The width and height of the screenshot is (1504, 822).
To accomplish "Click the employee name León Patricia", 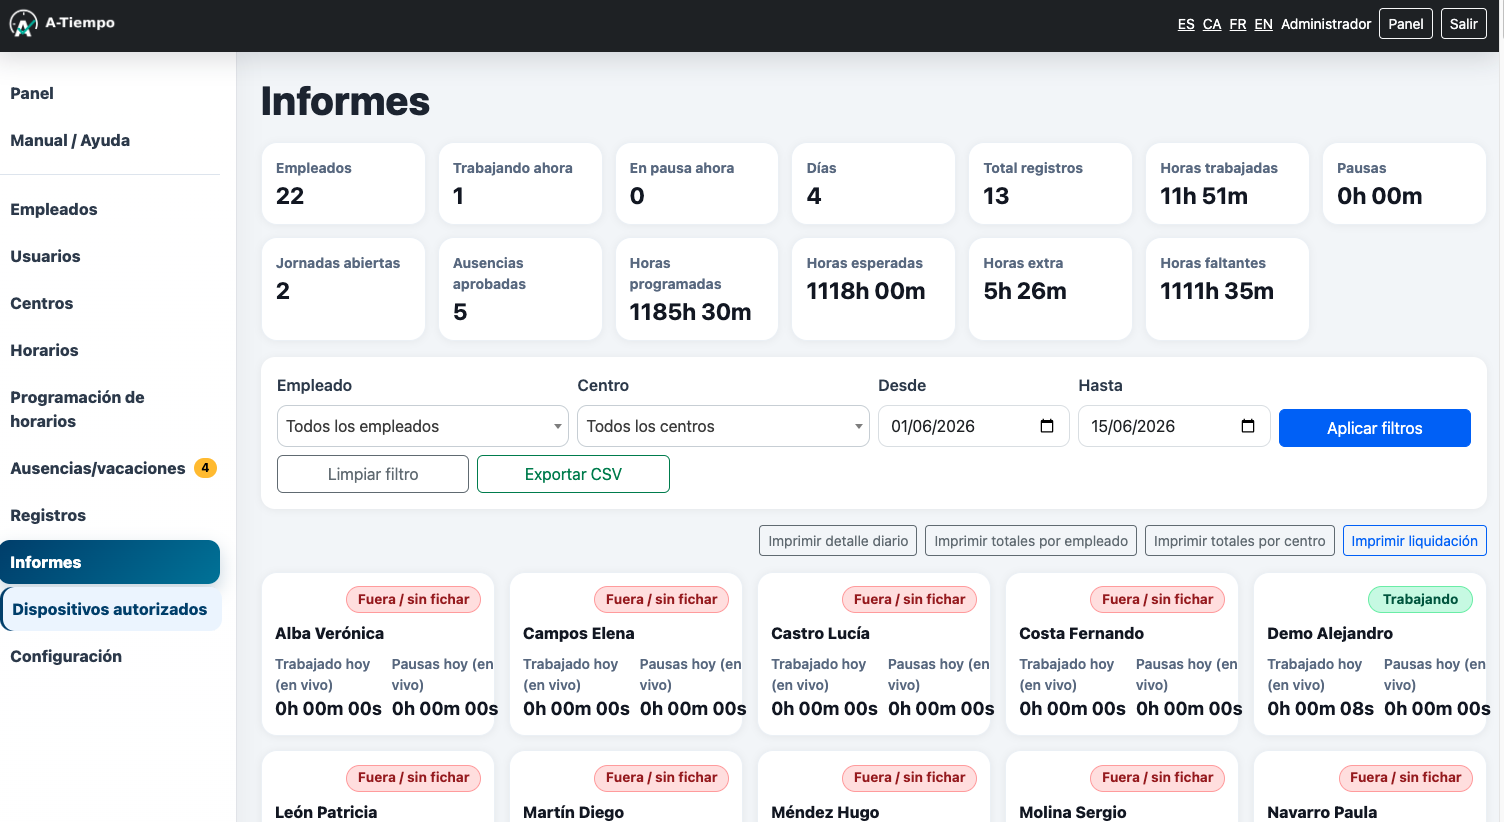I will tap(326, 812).
